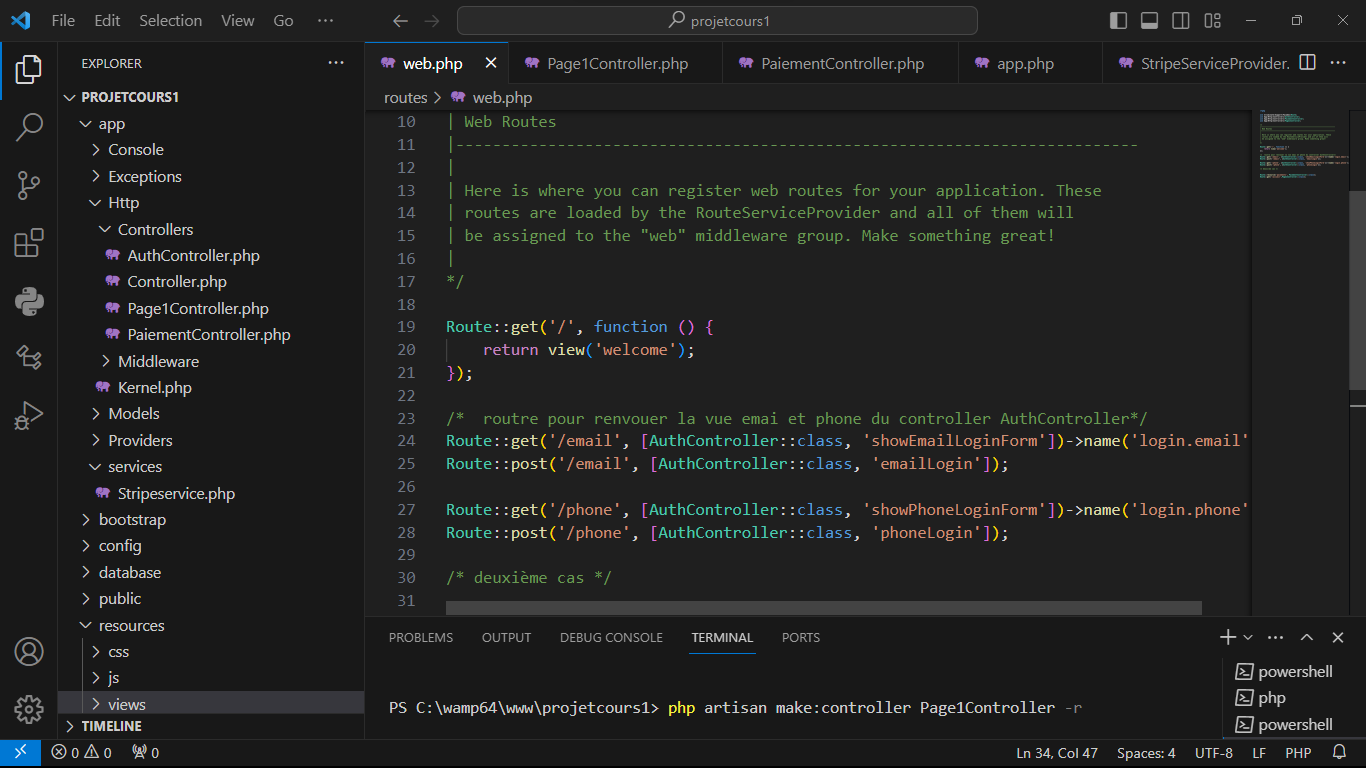Expand the Providers folder

click(x=211, y=440)
